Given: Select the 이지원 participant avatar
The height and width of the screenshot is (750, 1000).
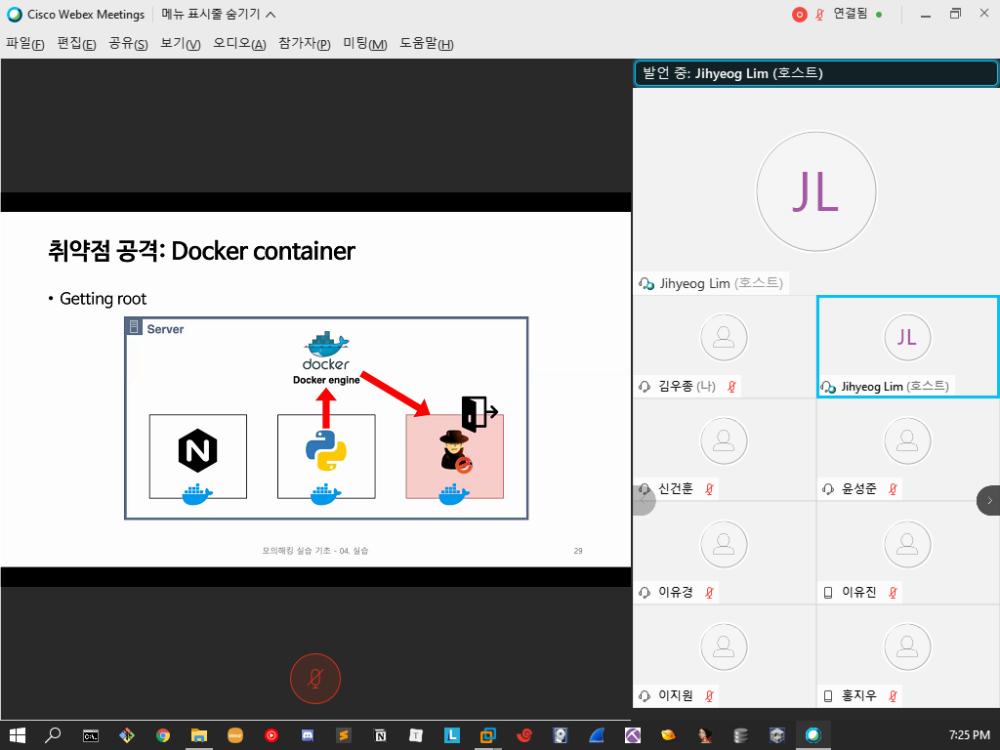Looking at the screenshot, I should (x=724, y=647).
